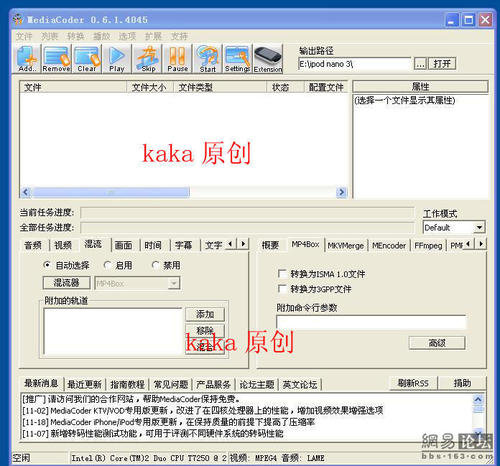Click the Remove toolbar icon

pos(56,59)
